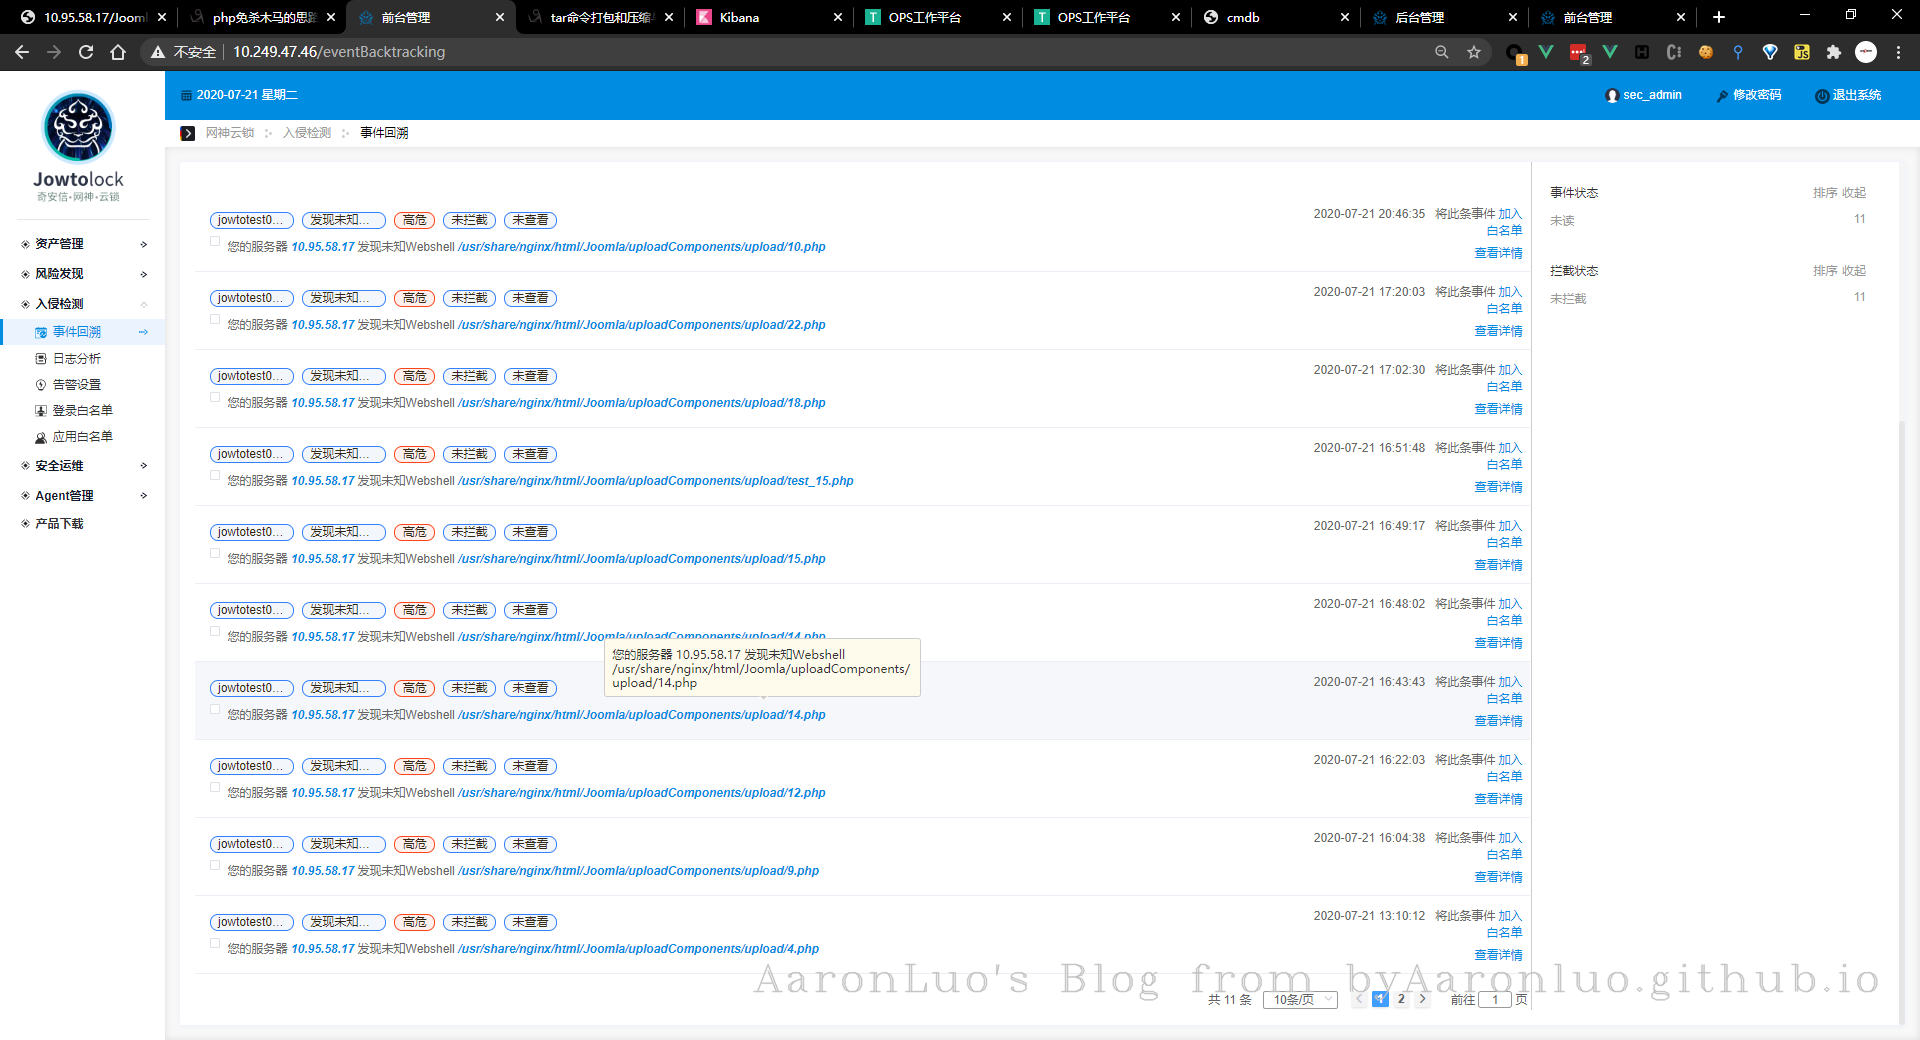The image size is (1920, 1040).
Task: Click the browser reload icon
Action: click(x=86, y=52)
